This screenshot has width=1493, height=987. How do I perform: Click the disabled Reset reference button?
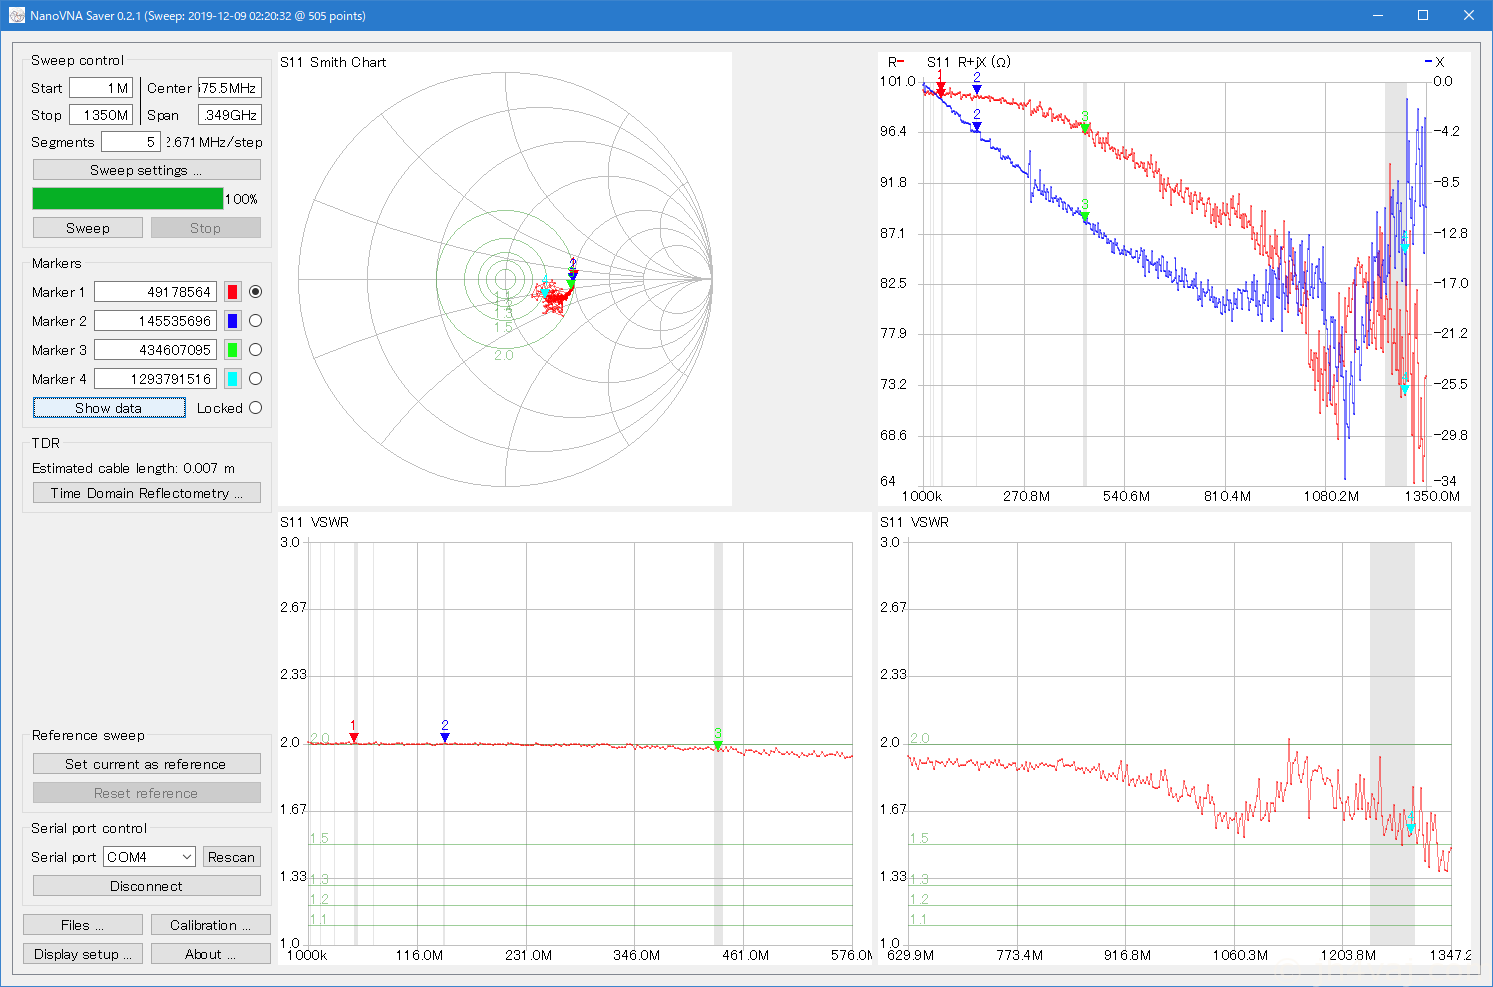pos(147,793)
